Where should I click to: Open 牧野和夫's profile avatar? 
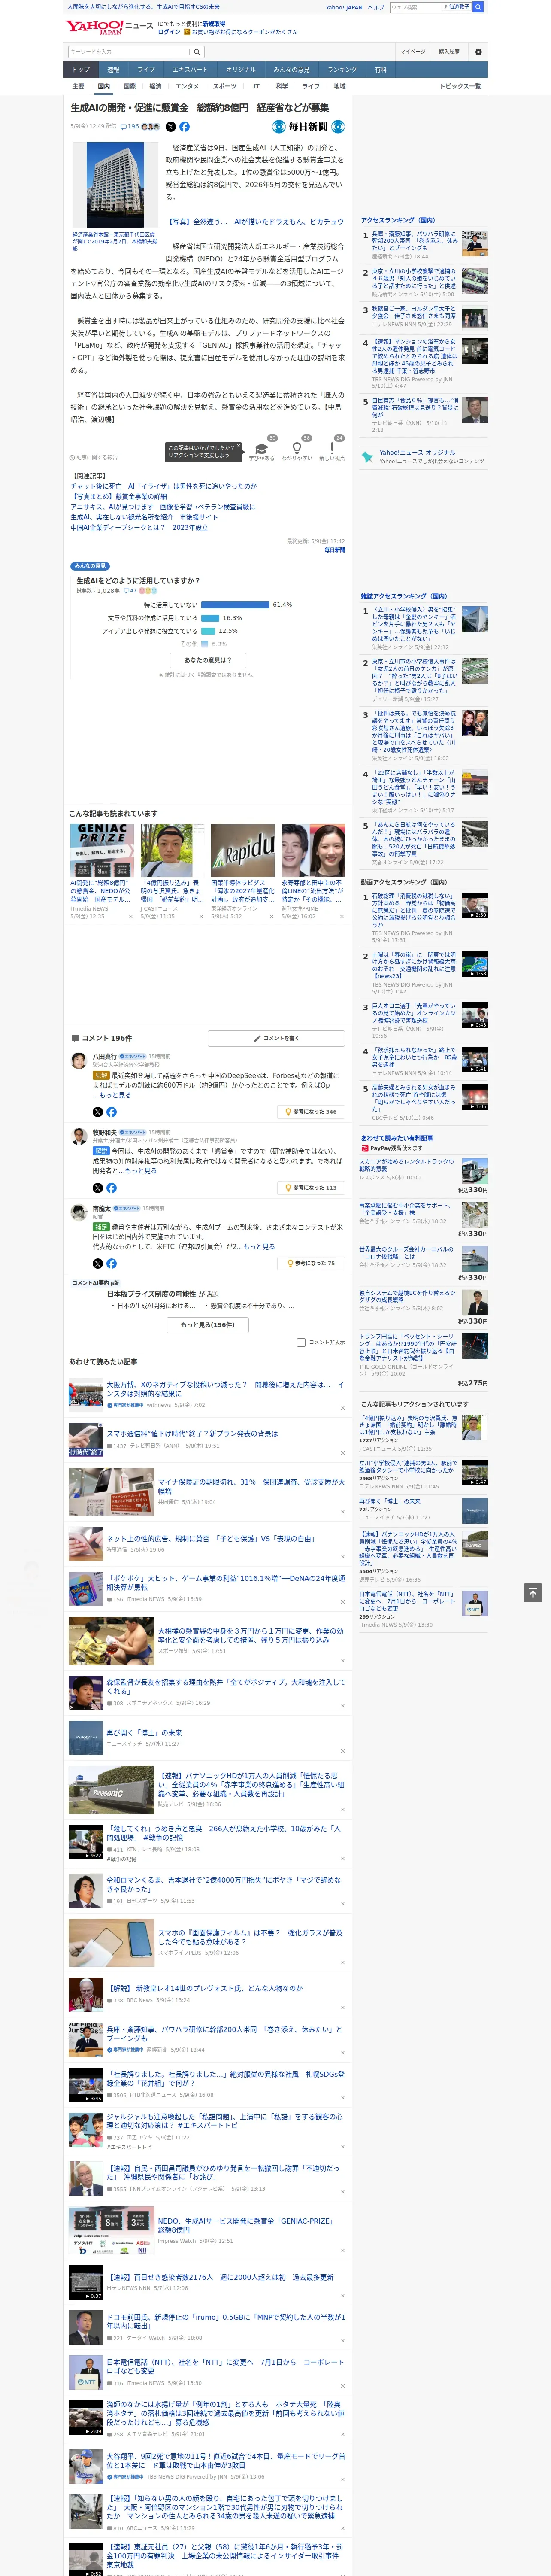78,1136
